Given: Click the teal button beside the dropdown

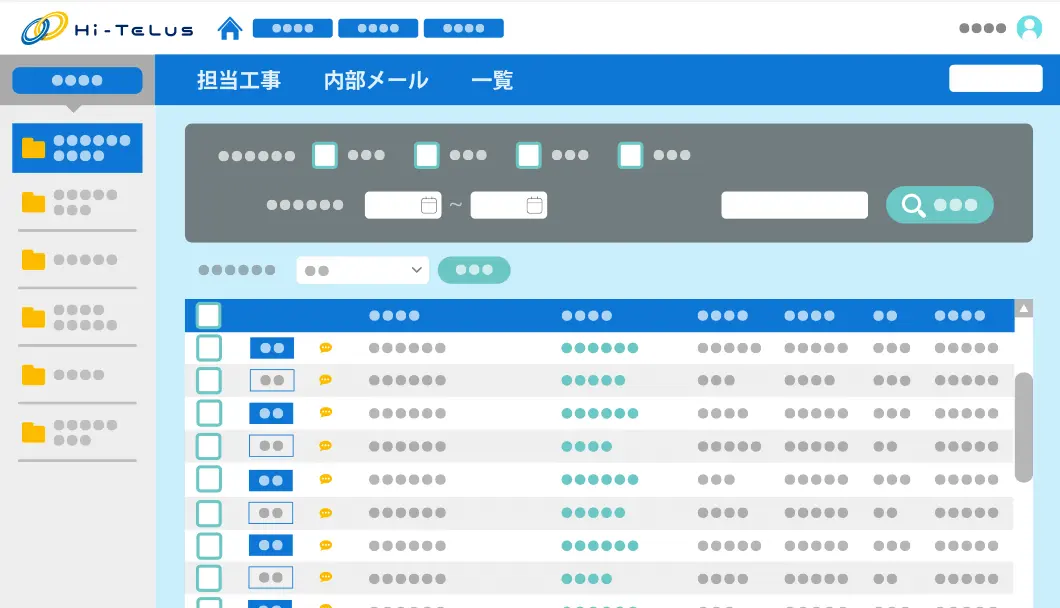Looking at the screenshot, I should [474, 270].
